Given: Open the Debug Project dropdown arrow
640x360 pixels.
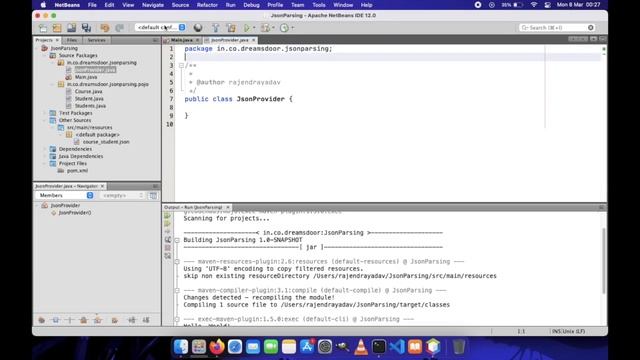Looking at the screenshot, I should 273,28.
